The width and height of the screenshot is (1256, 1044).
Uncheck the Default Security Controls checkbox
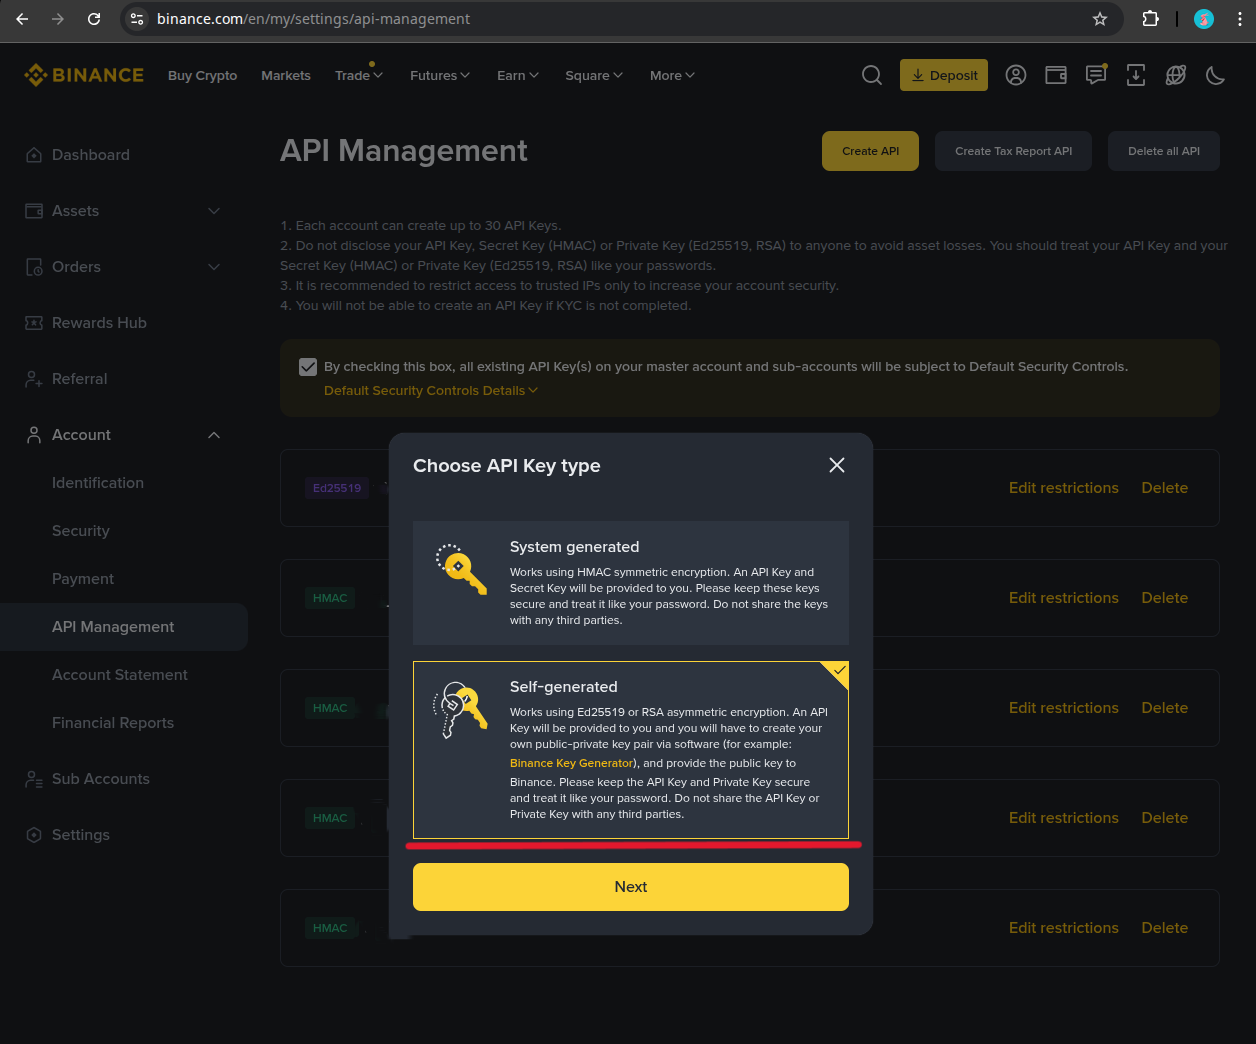tap(308, 367)
